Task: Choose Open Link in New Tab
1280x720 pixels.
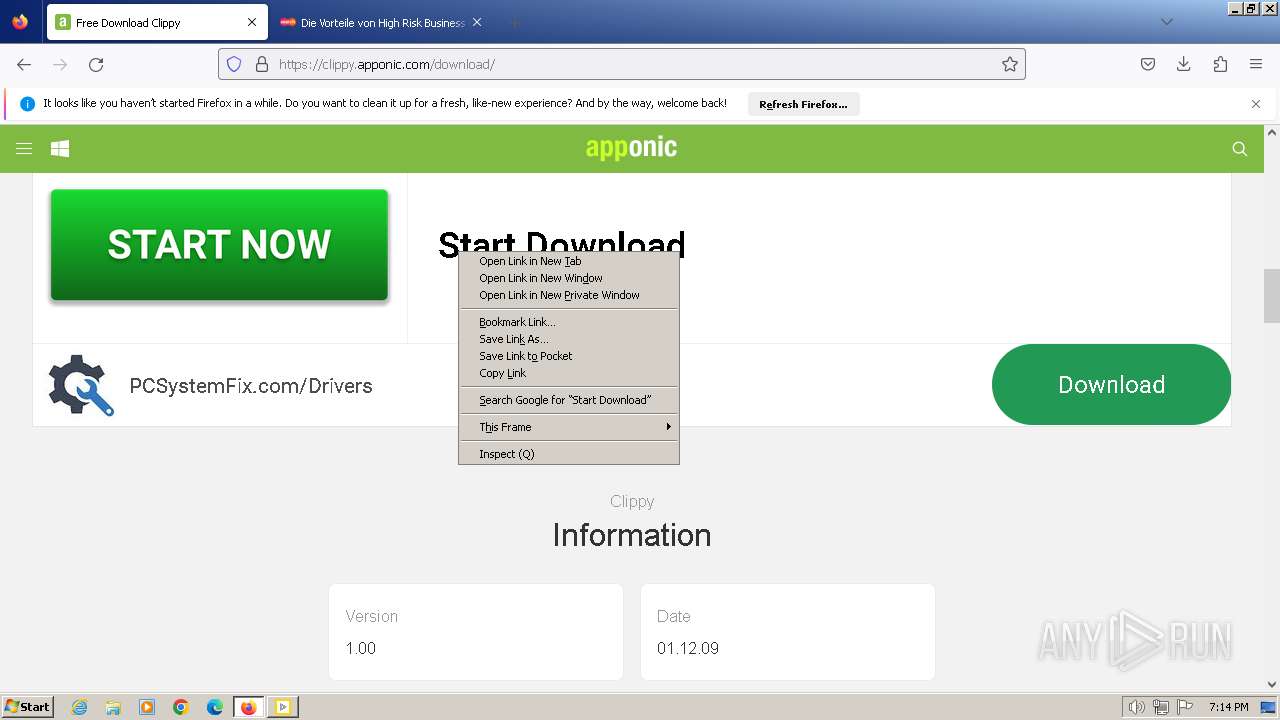Action: pyautogui.click(x=568, y=261)
